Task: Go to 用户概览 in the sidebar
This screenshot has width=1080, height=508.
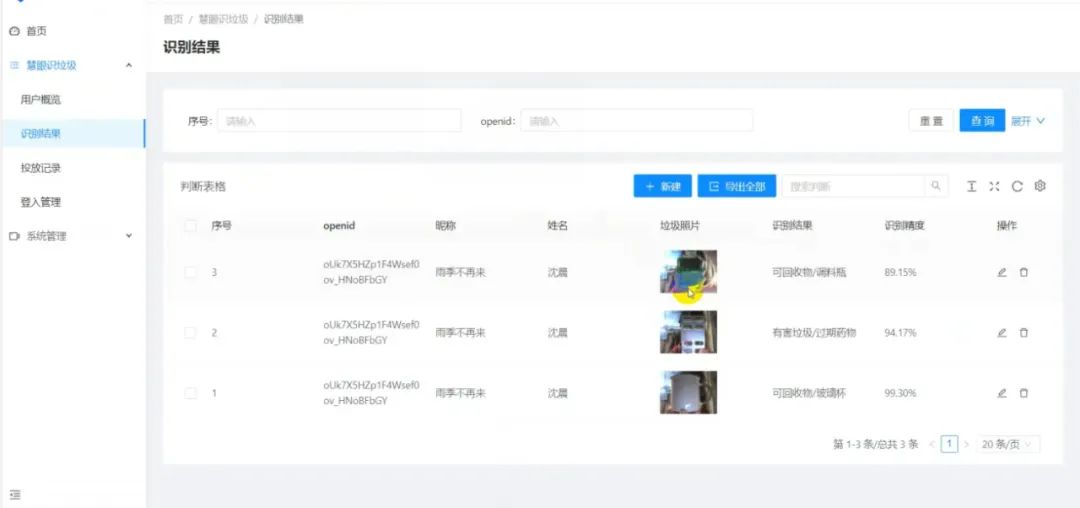Action: (41, 100)
